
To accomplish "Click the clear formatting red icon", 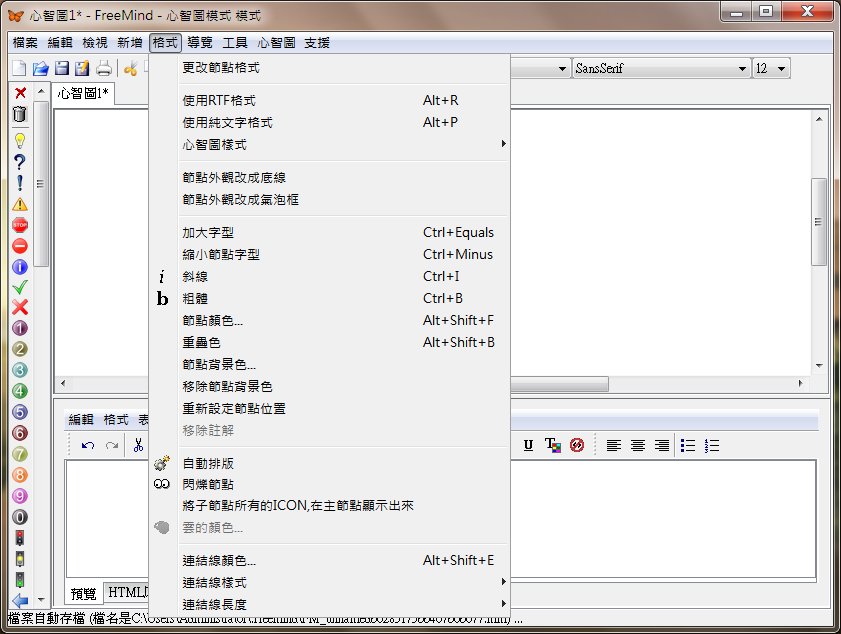I will click(x=577, y=445).
